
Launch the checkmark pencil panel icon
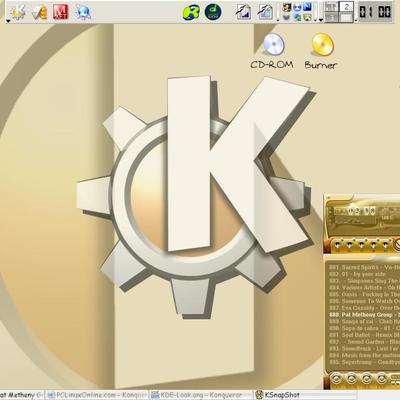(x=39, y=12)
